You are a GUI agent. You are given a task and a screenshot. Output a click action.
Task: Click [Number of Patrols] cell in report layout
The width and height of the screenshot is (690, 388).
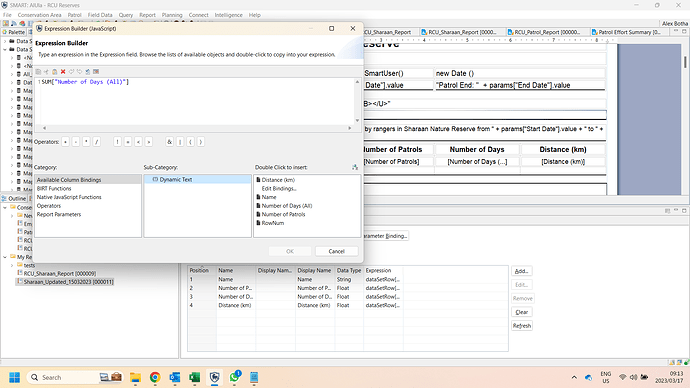(x=392, y=161)
